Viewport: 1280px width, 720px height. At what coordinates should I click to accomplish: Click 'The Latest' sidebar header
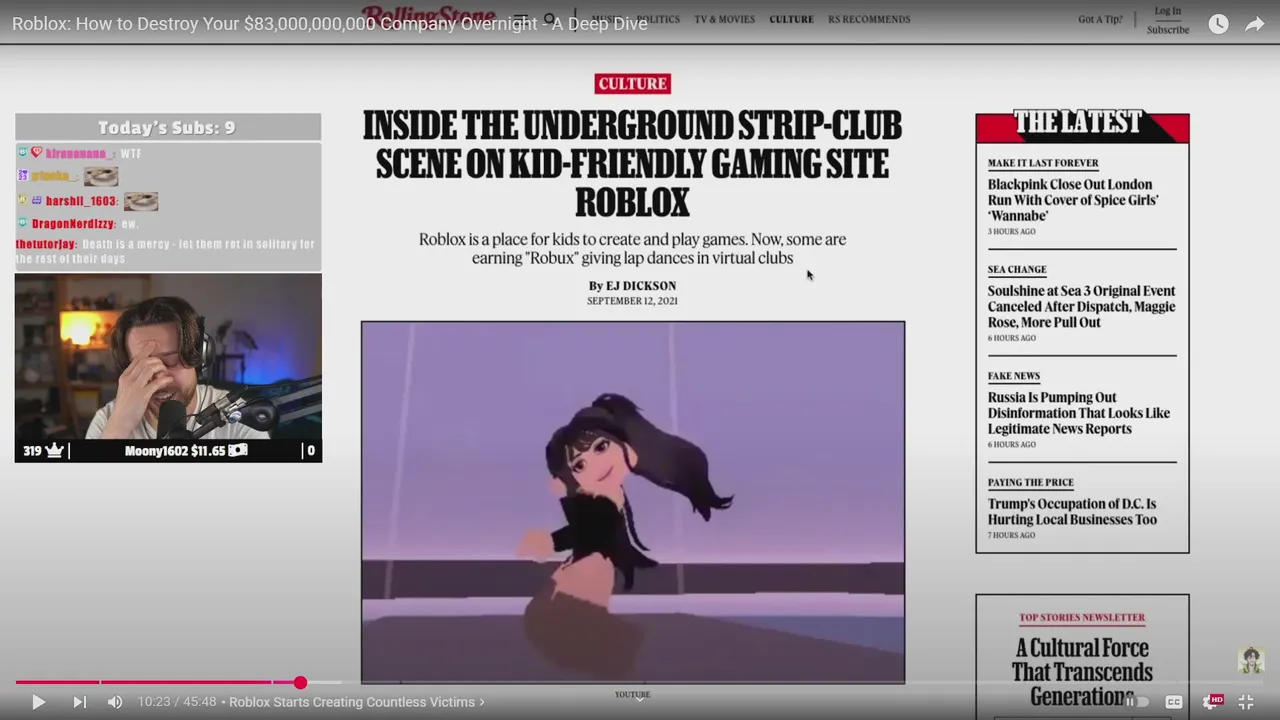point(1078,123)
